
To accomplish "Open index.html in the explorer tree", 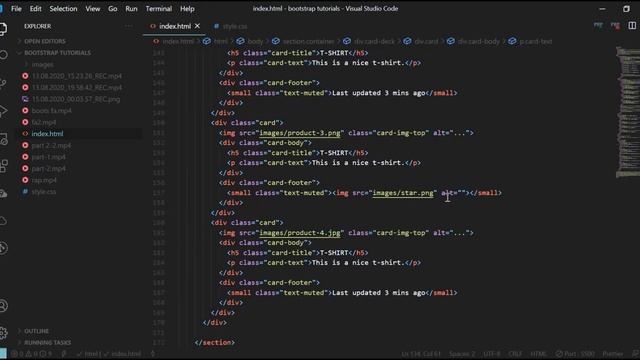I will click(47, 133).
